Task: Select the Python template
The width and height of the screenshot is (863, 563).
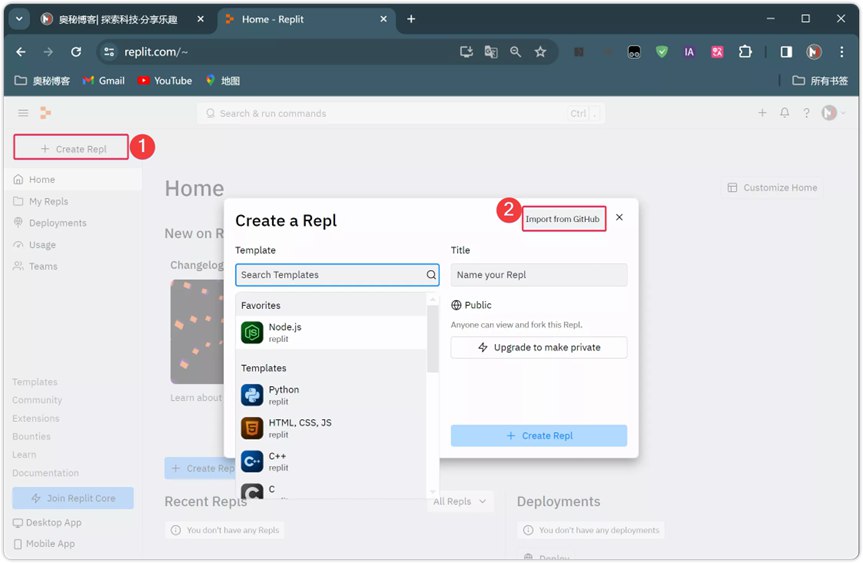Action: [x=332, y=395]
